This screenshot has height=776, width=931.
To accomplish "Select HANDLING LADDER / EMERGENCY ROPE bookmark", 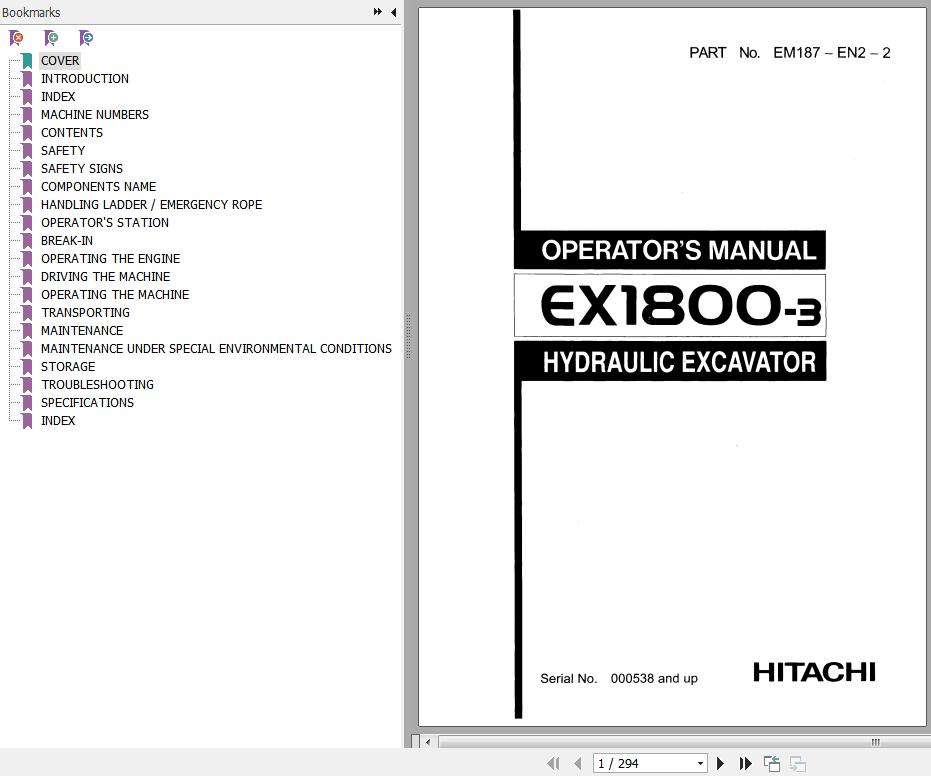I will pyautogui.click(x=151, y=205).
